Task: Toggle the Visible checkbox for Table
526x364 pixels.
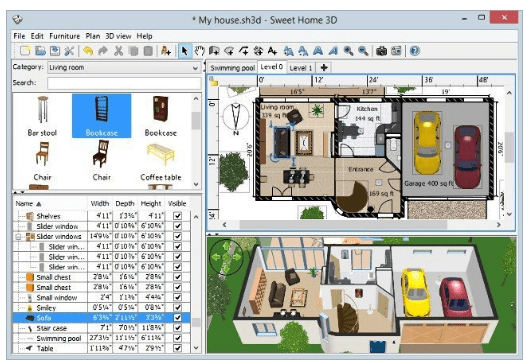Action: pos(177,348)
